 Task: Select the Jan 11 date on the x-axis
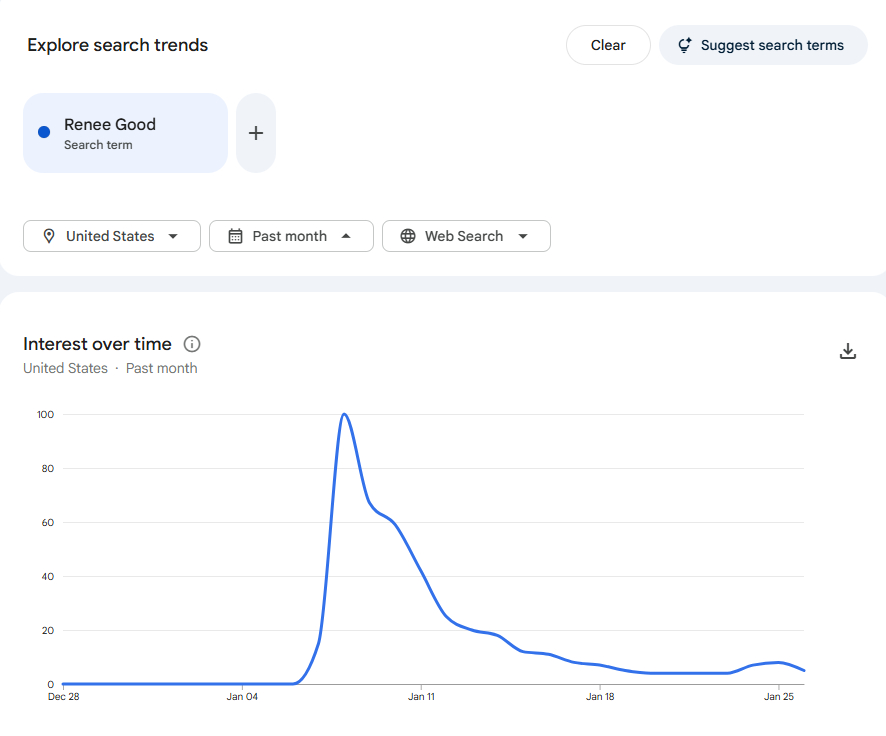point(421,696)
